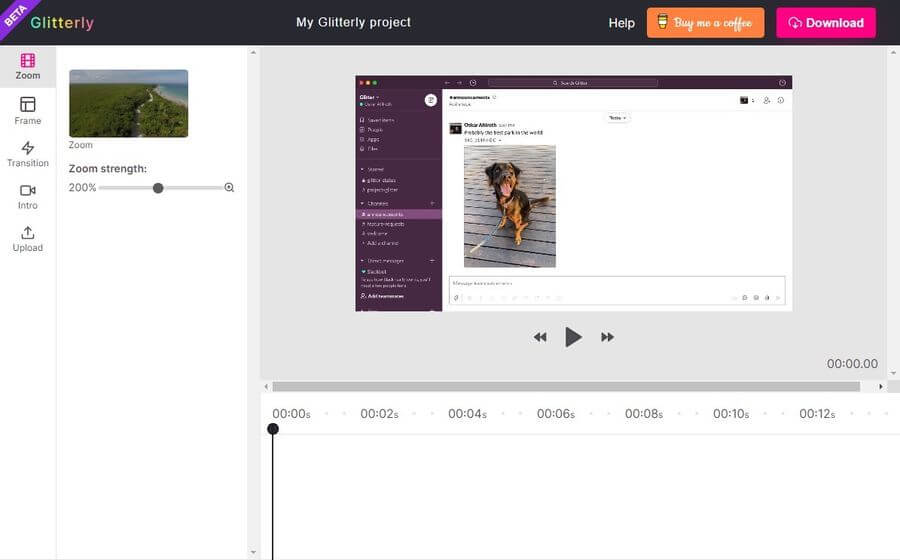Jump to 00:12s on timeline ruler
The image size is (900, 560).
pos(817,414)
